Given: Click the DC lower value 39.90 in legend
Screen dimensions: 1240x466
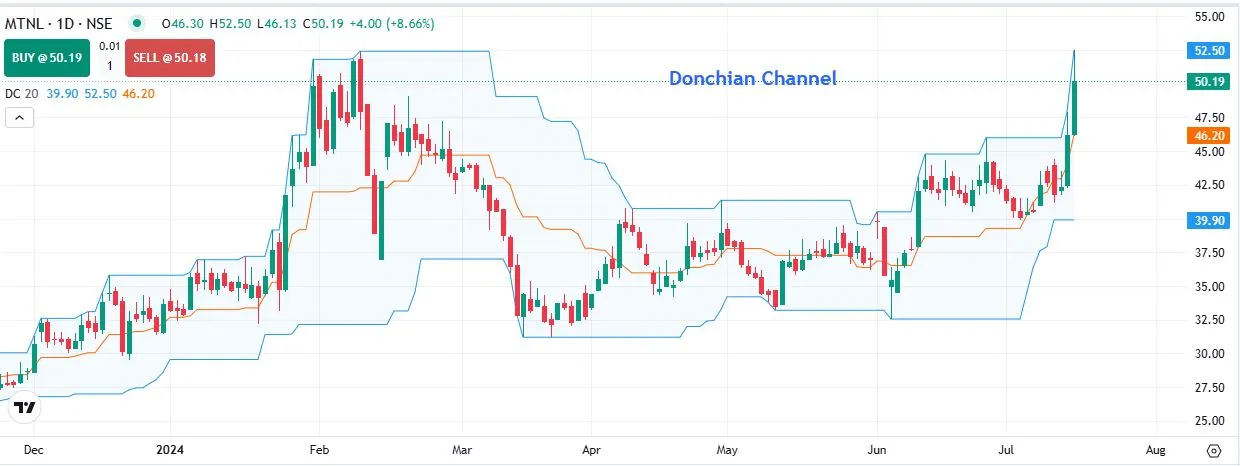Looking at the screenshot, I should click(x=62, y=93).
